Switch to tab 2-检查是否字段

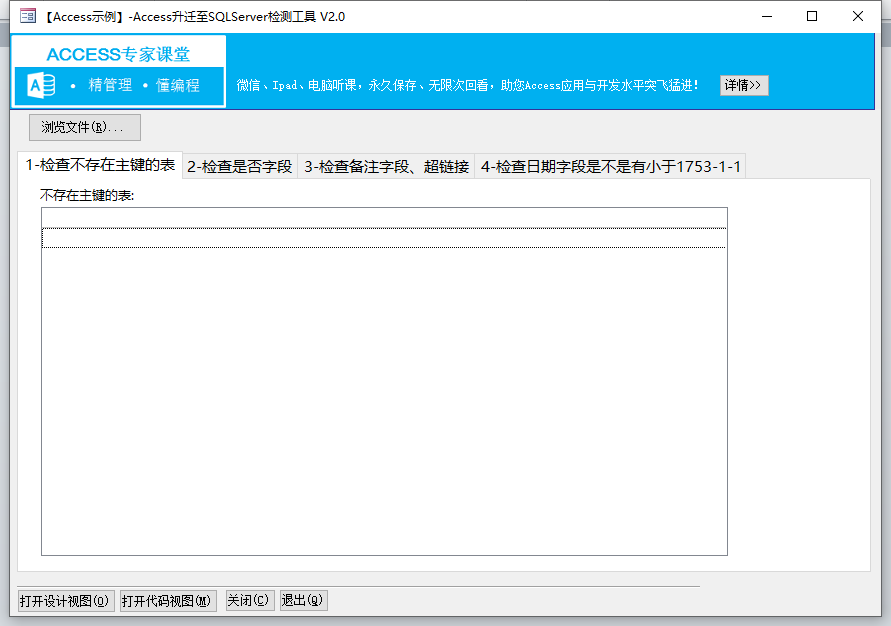[x=240, y=166]
